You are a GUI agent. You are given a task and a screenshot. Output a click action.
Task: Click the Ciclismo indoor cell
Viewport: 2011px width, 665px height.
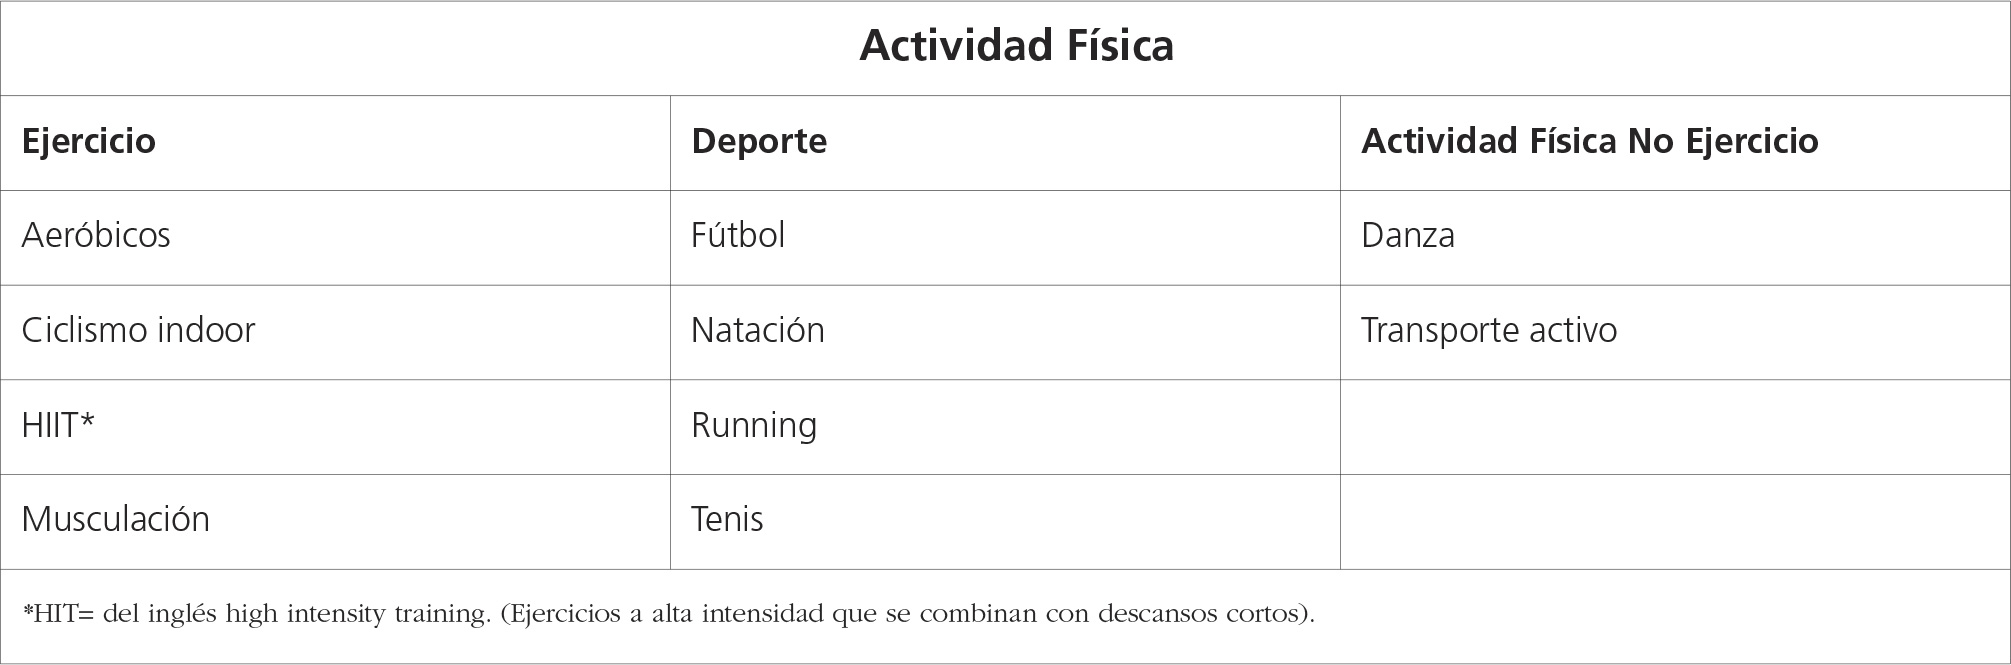click(x=138, y=331)
